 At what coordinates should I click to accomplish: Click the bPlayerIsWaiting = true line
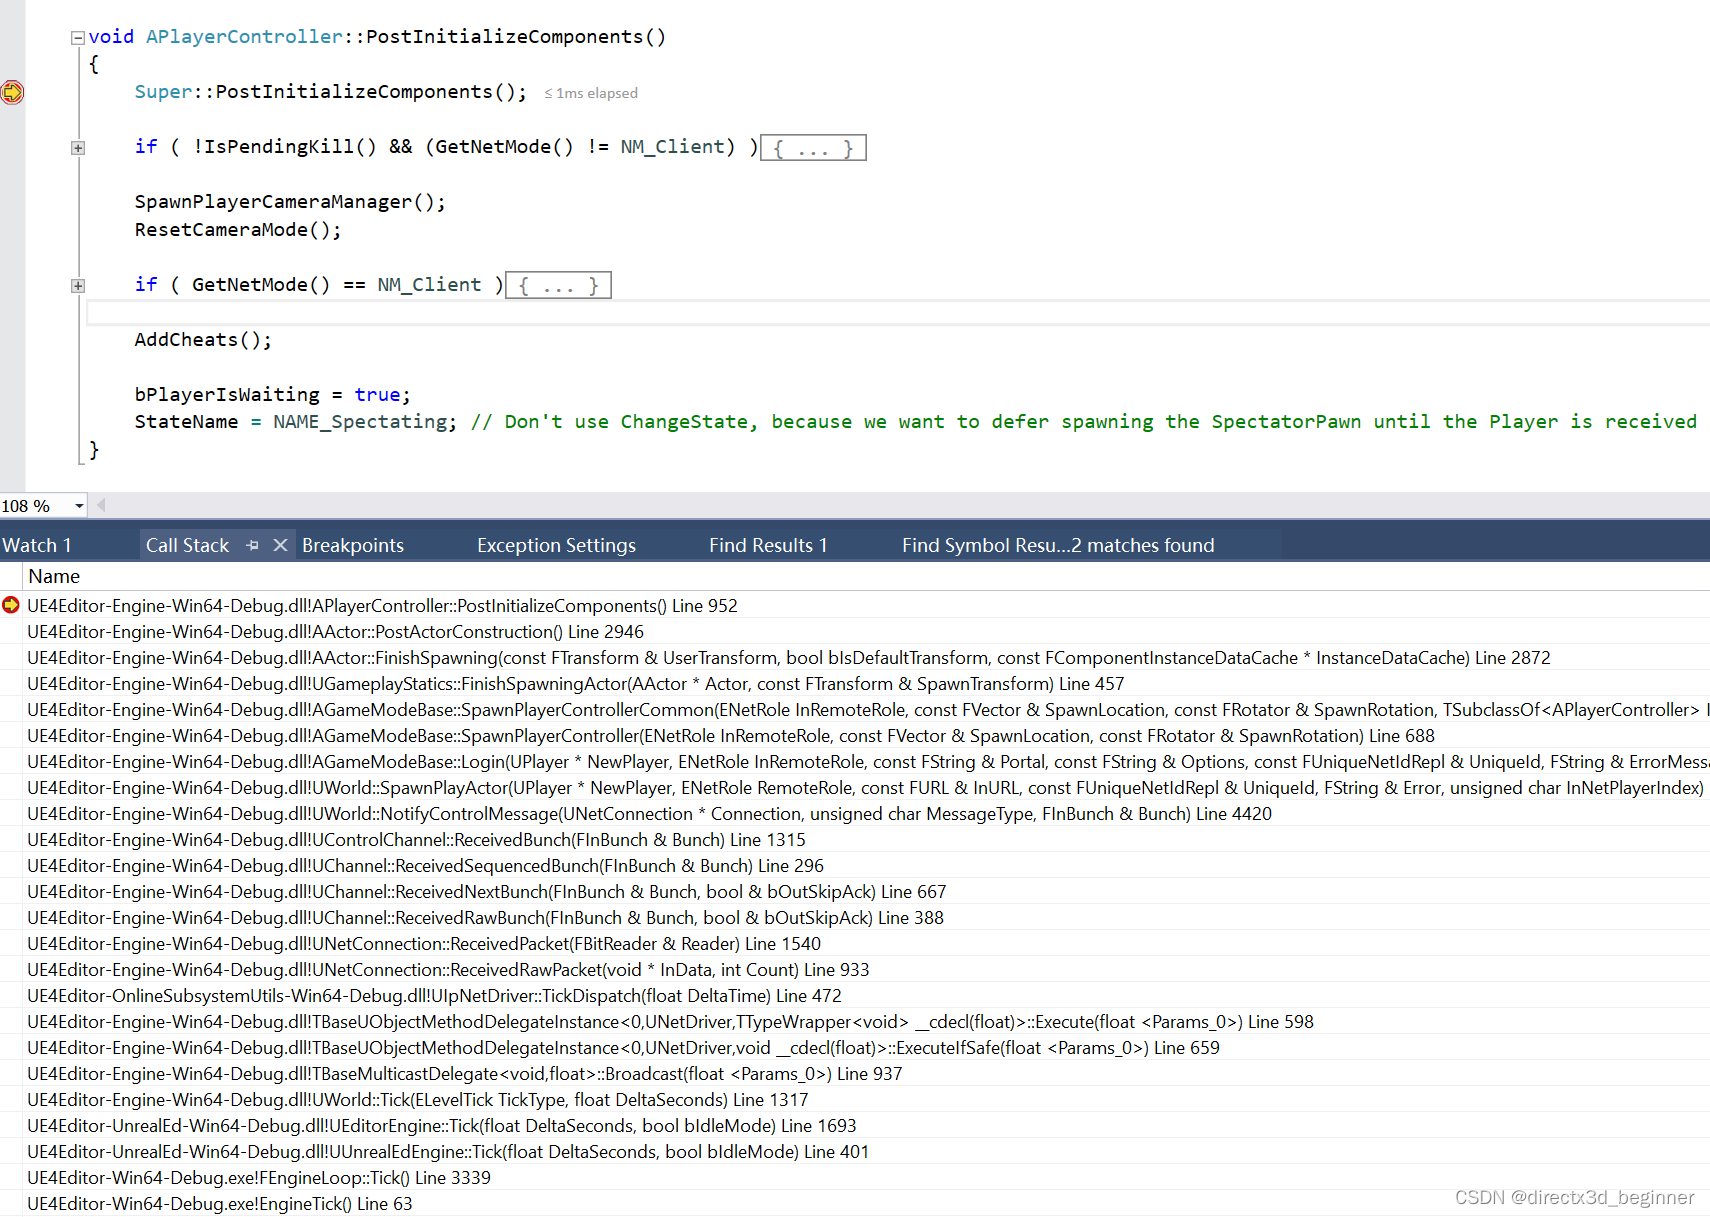pyautogui.click(x=272, y=395)
